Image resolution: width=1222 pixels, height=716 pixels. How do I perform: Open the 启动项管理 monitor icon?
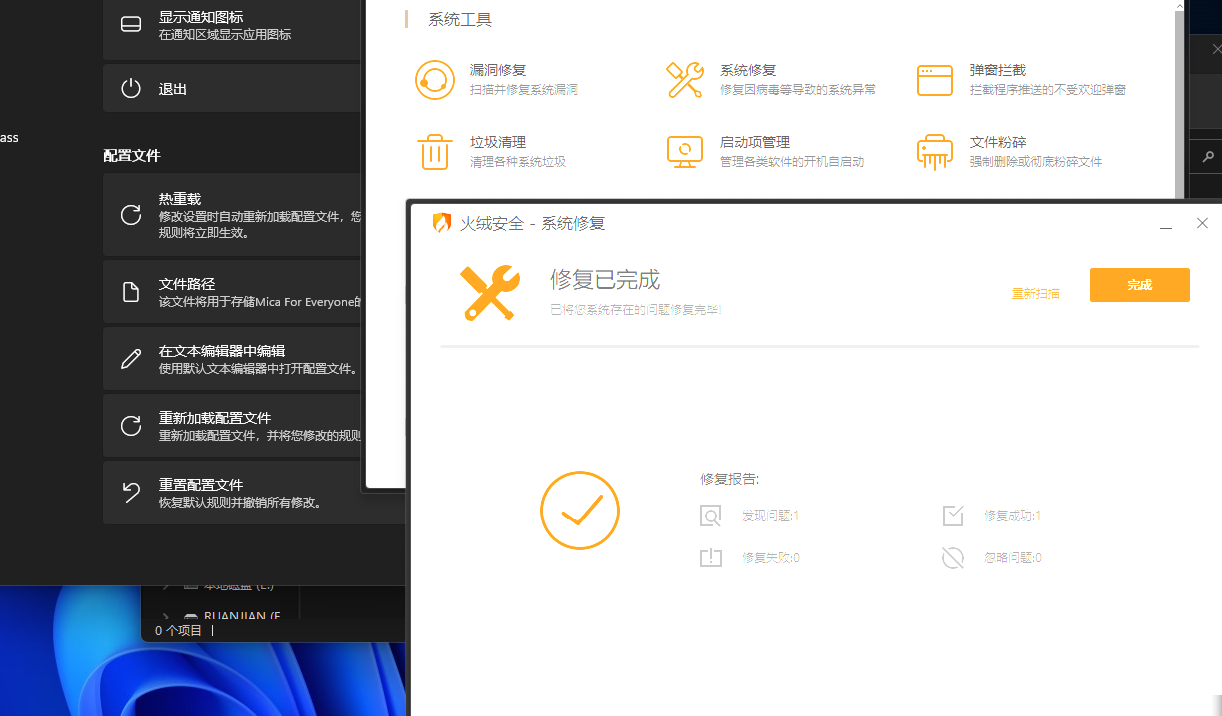pyautogui.click(x=685, y=152)
